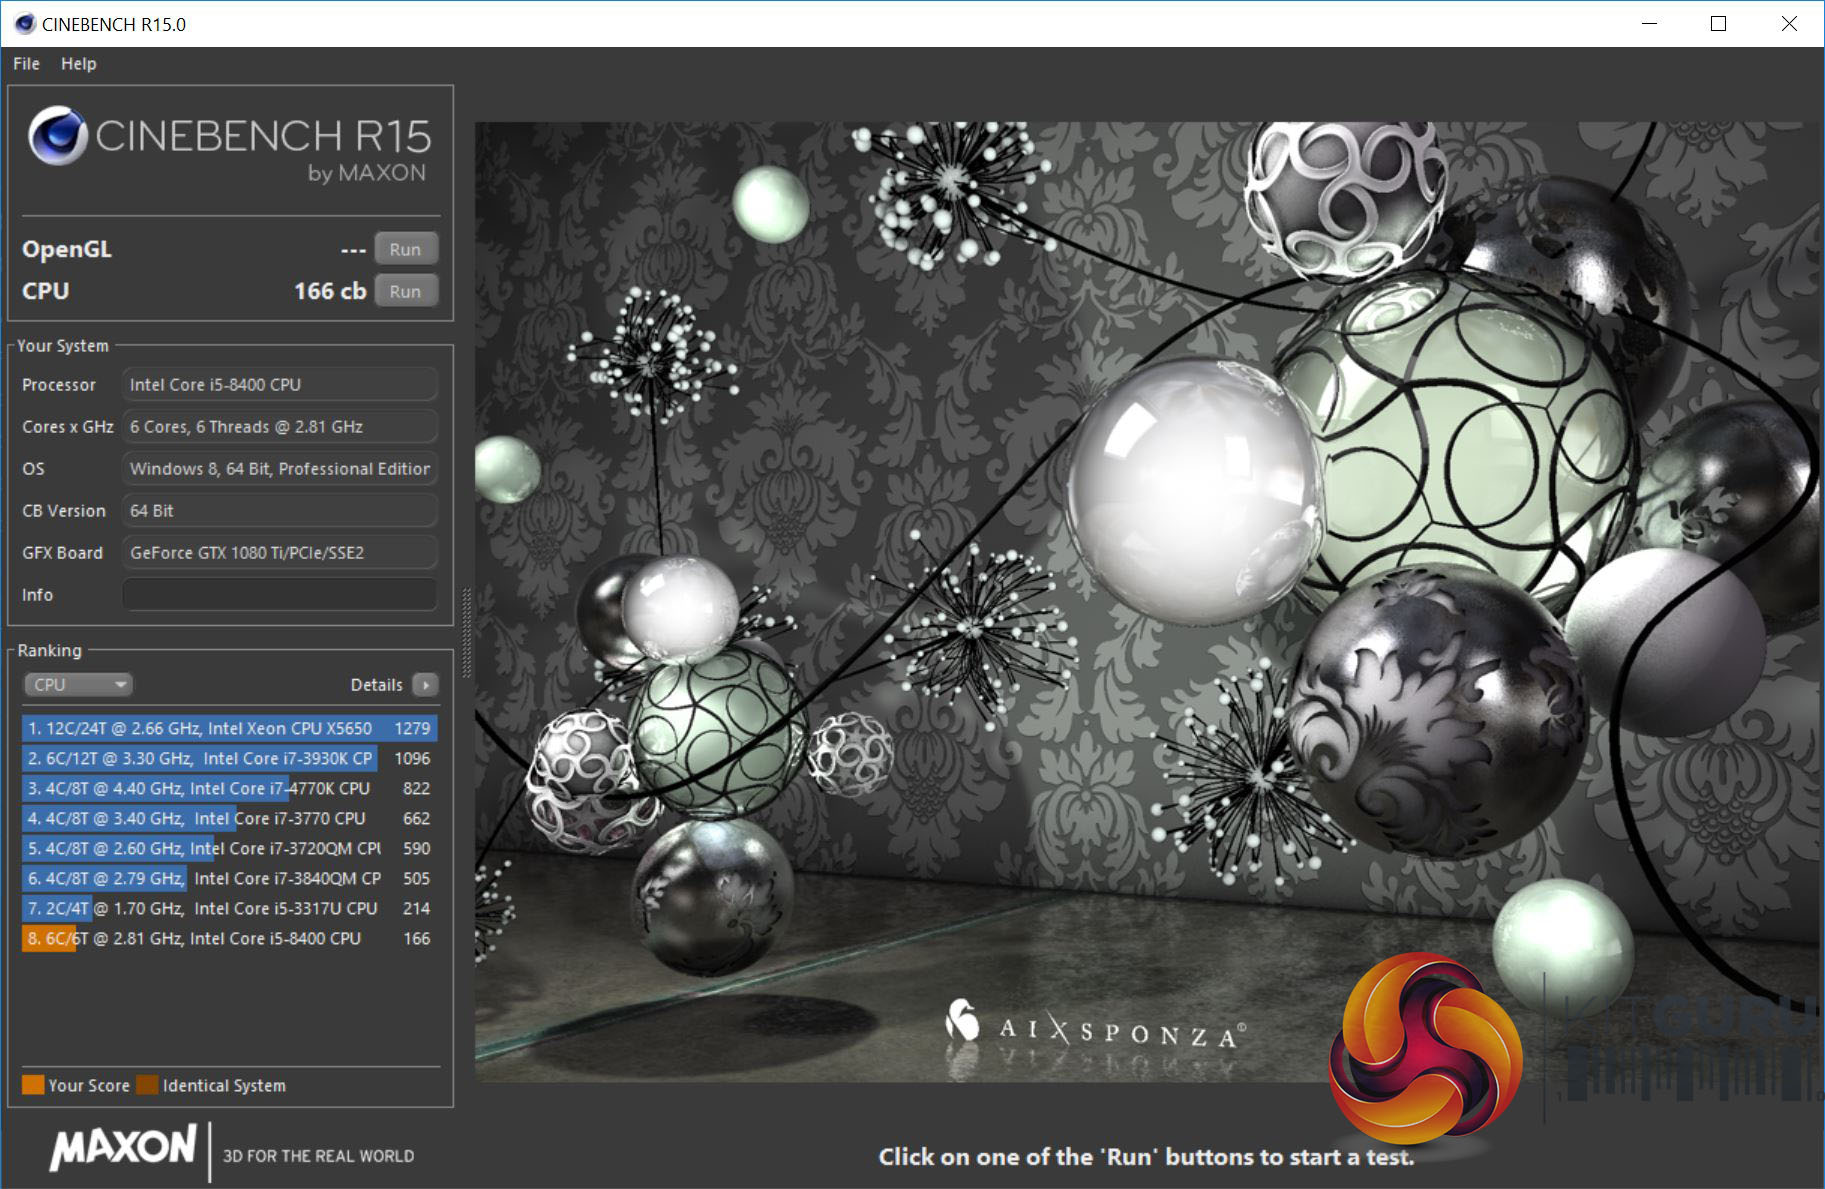Image resolution: width=1825 pixels, height=1189 pixels.
Task: Click the Details arrow icon
Action: point(426,685)
